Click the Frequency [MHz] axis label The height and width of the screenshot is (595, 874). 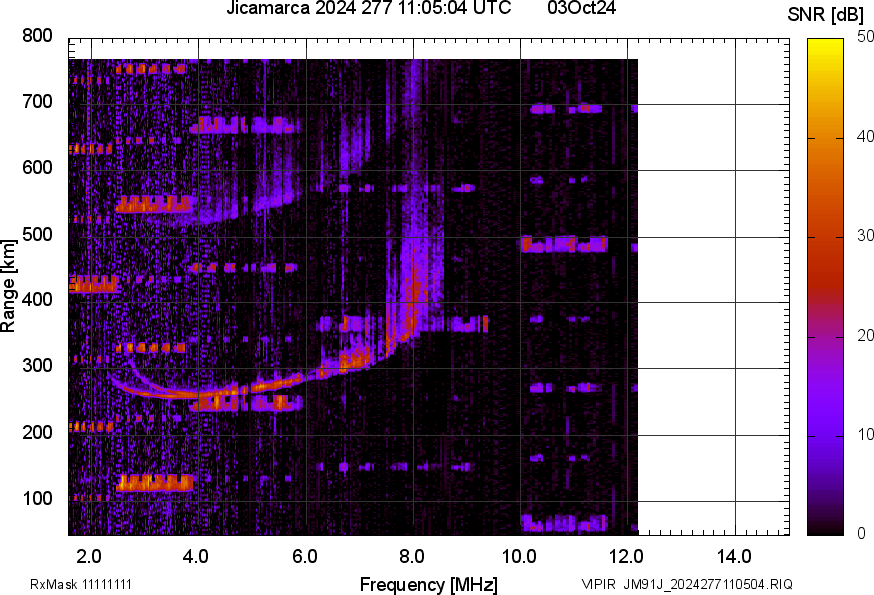[x=428, y=584]
